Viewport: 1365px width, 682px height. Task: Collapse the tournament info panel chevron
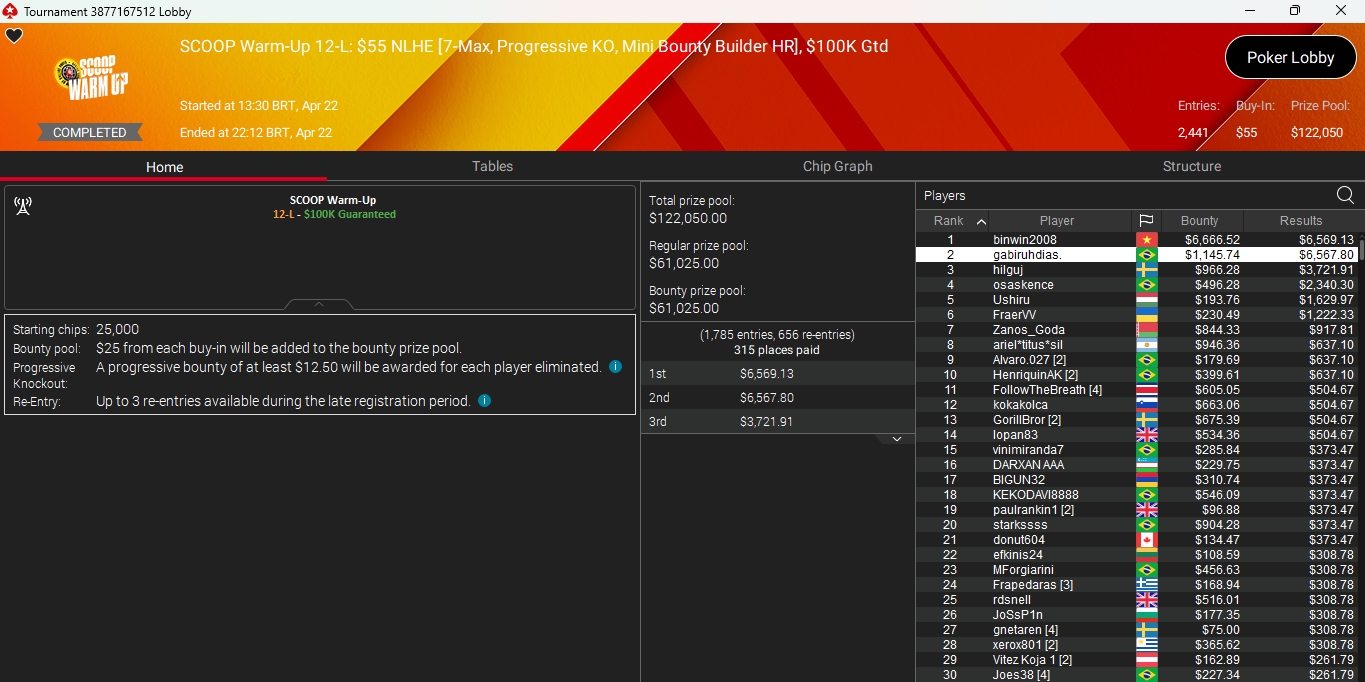tap(319, 304)
